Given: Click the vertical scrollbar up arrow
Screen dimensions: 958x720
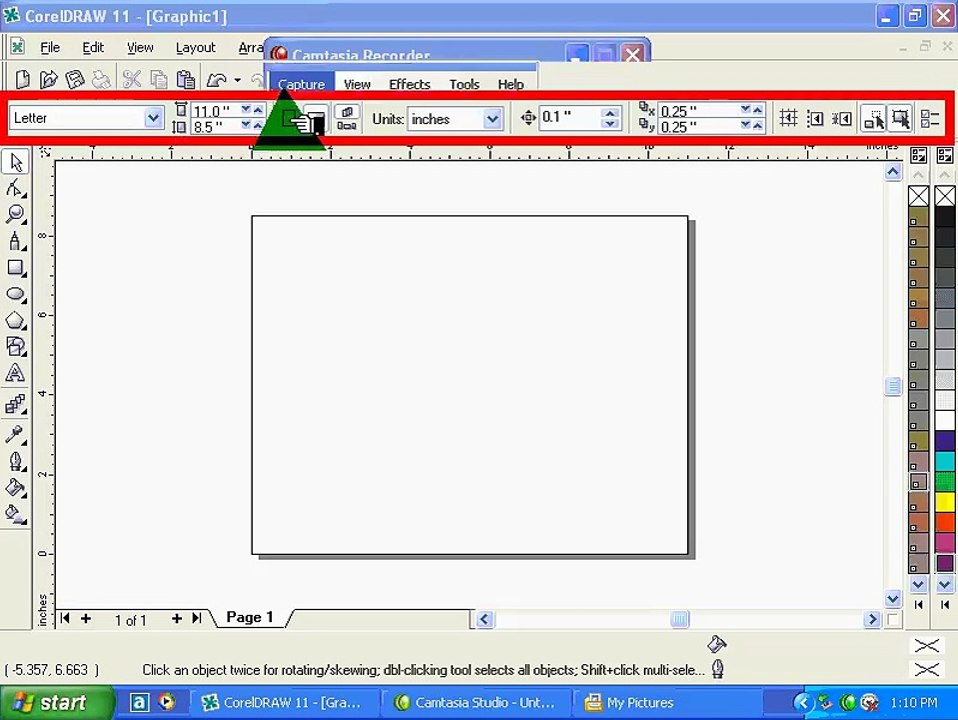Looking at the screenshot, I should pos(893,172).
